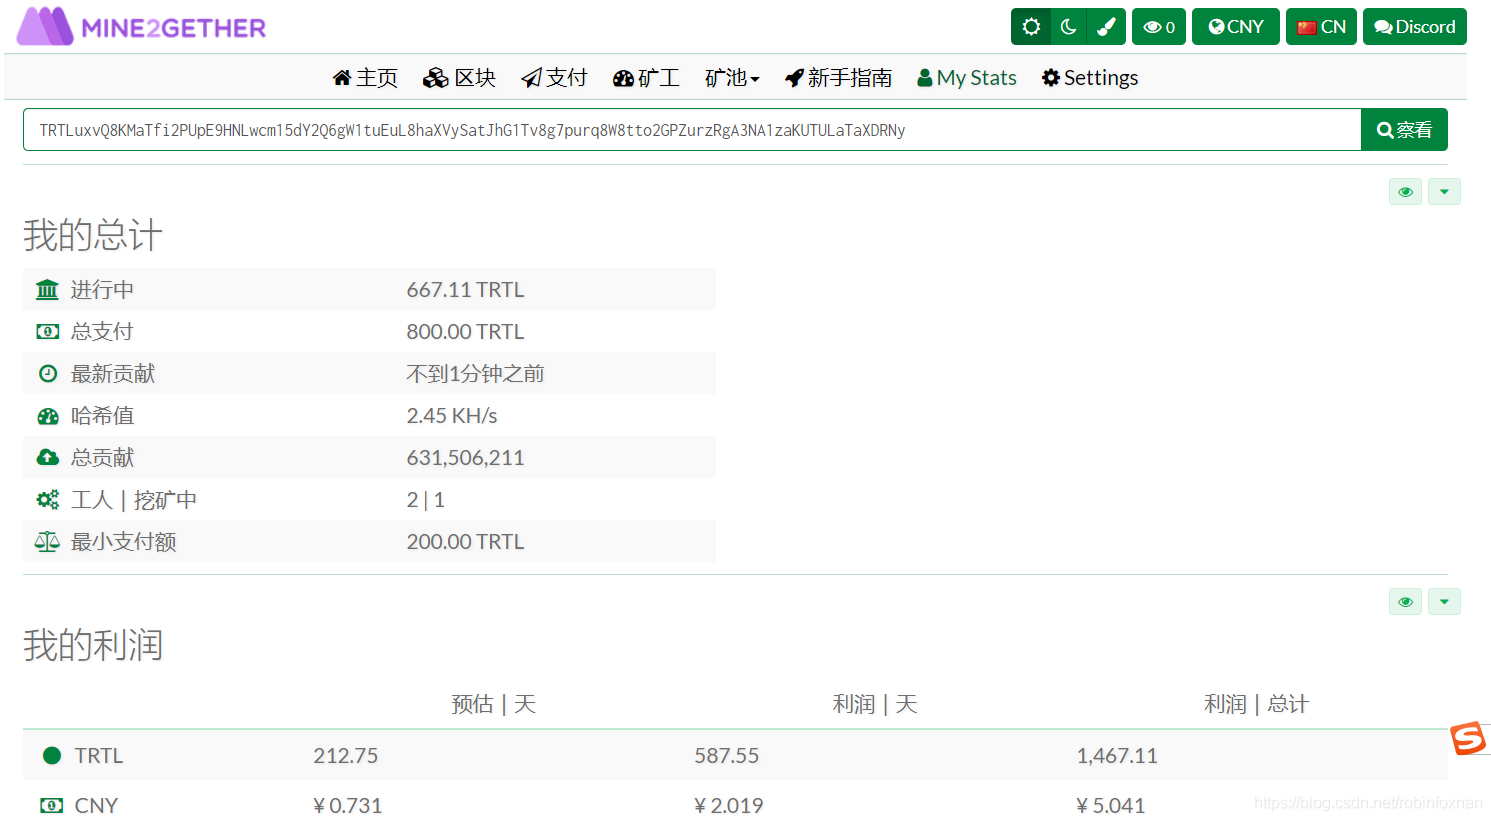Viewport: 1491px width, 821px height.
Task: Click the cloud upload icon beside 总贡献
Action: pos(47,457)
